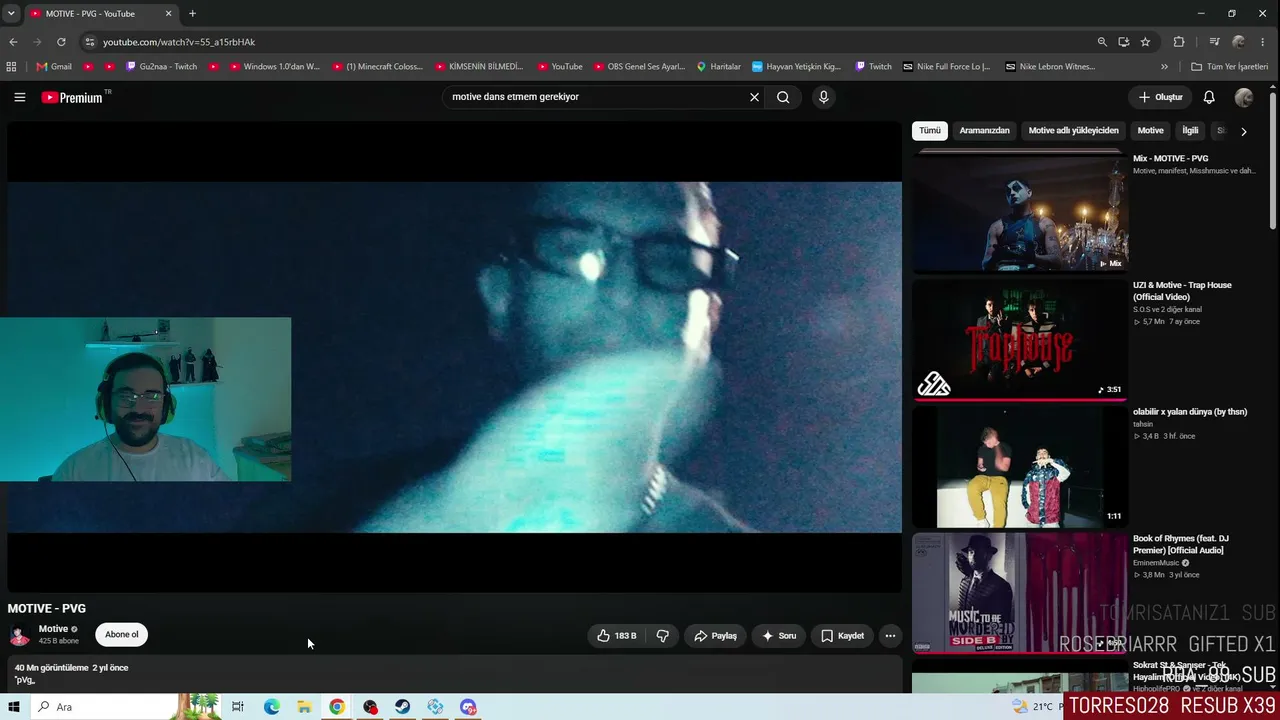The width and height of the screenshot is (1280, 720).
Task: Open browser zoom magnifier icon in address bar
Action: [1102, 42]
